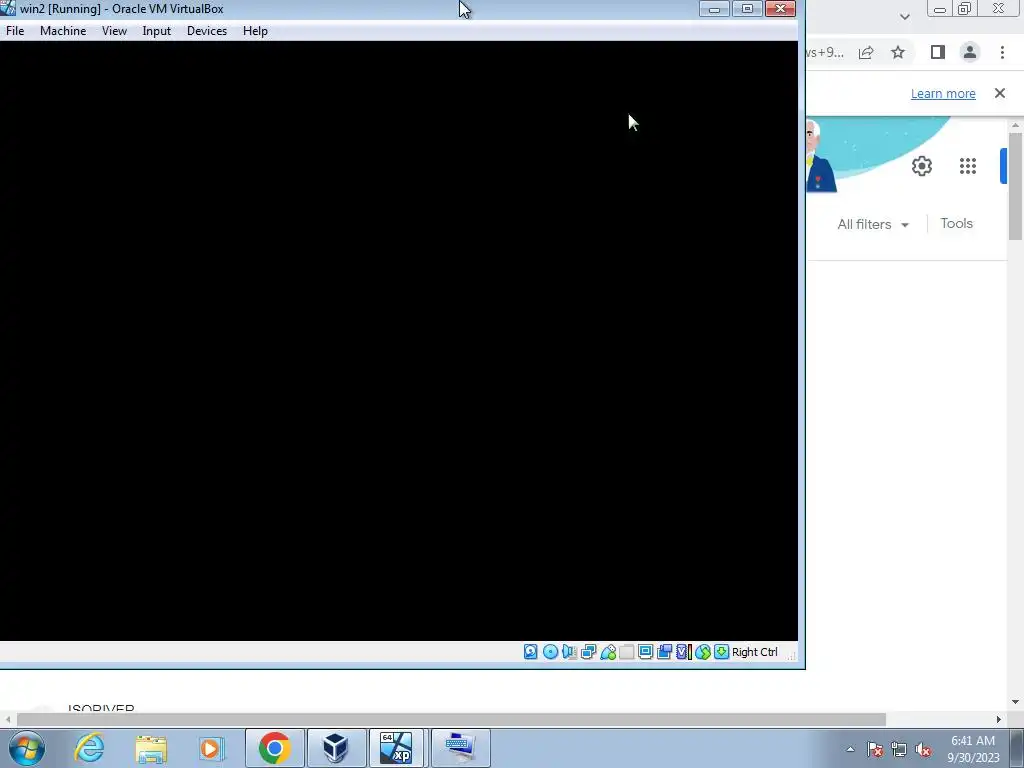
Task: Click the keyboard capture green arrow indicator
Action: point(721,652)
